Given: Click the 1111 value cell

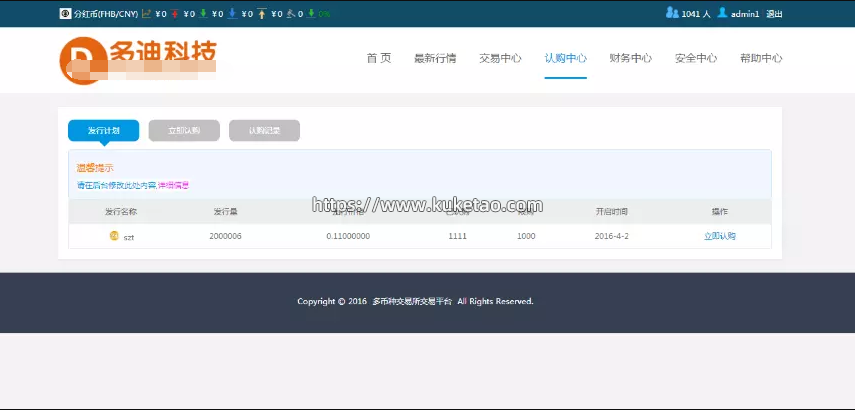Looking at the screenshot, I should click(457, 236).
